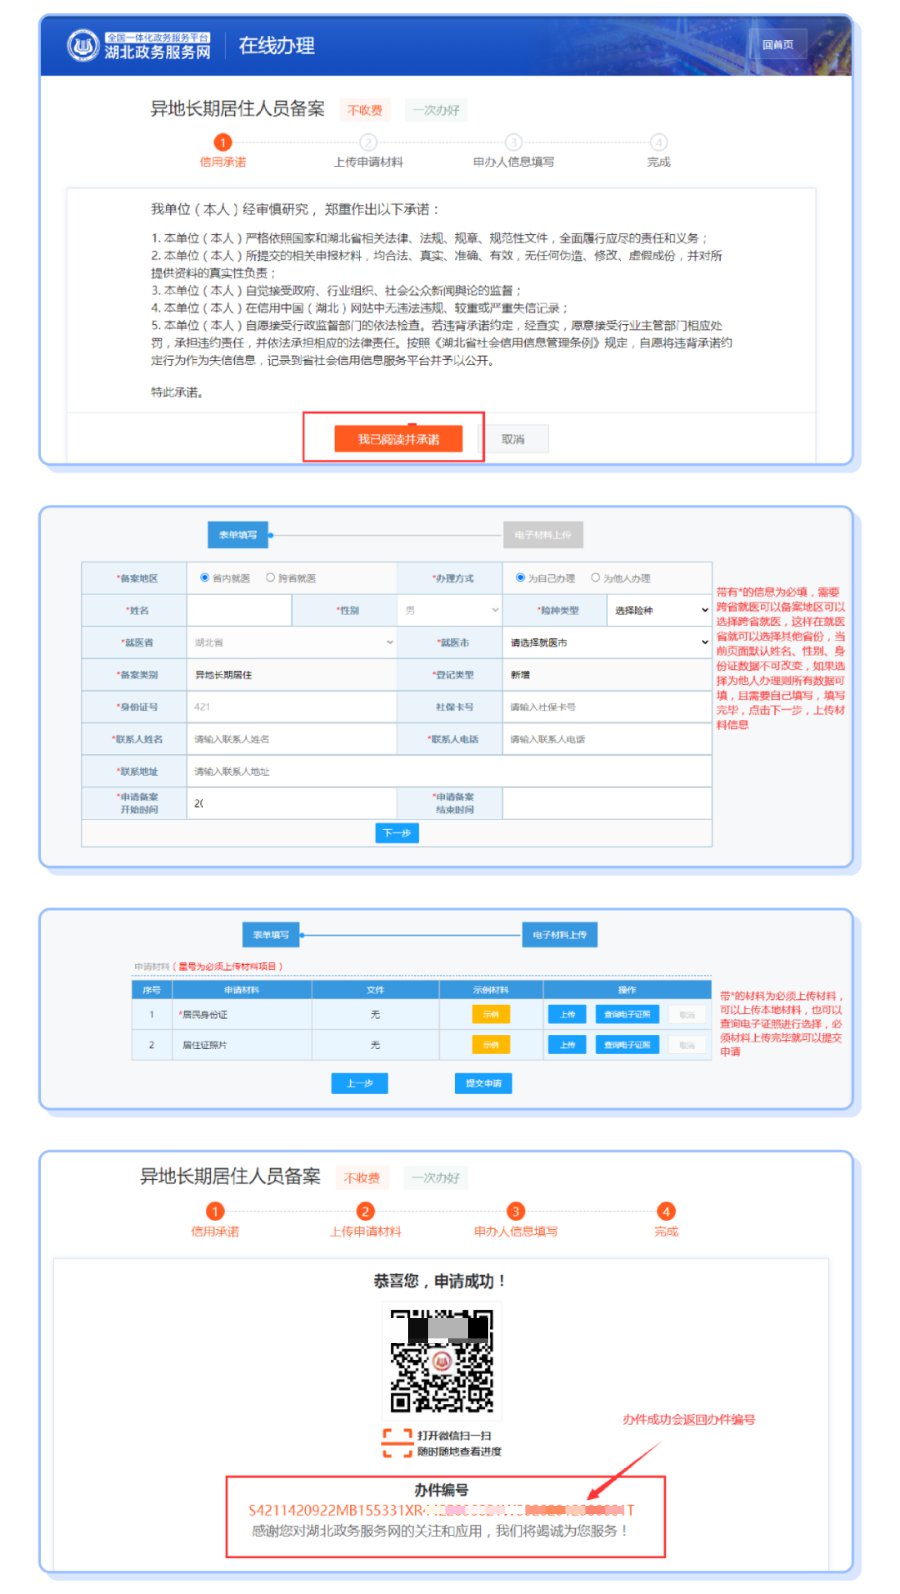The width and height of the screenshot is (900, 1594).
Task: Choose the 为自己办理 radio option
Action: point(520,578)
